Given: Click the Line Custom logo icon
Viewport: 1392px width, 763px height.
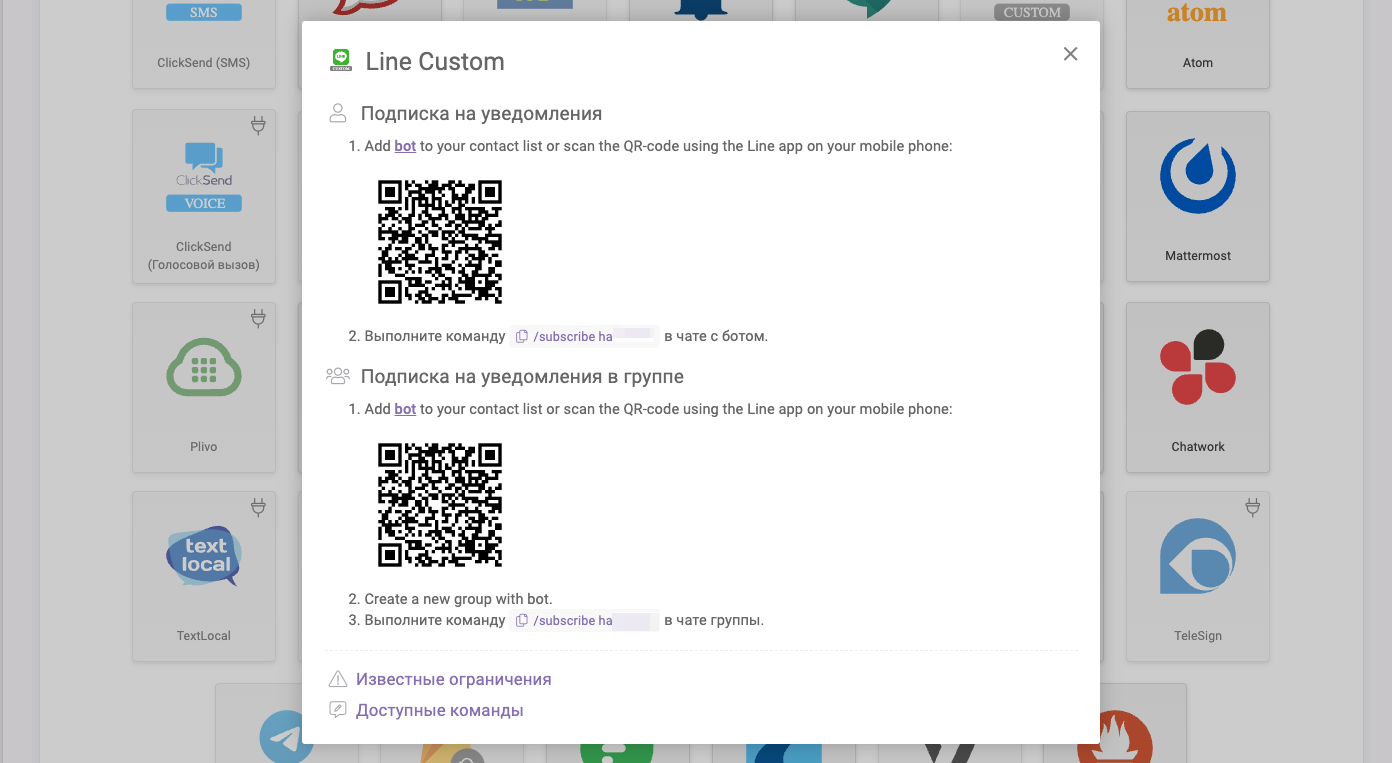Looking at the screenshot, I should click(x=341, y=61).
